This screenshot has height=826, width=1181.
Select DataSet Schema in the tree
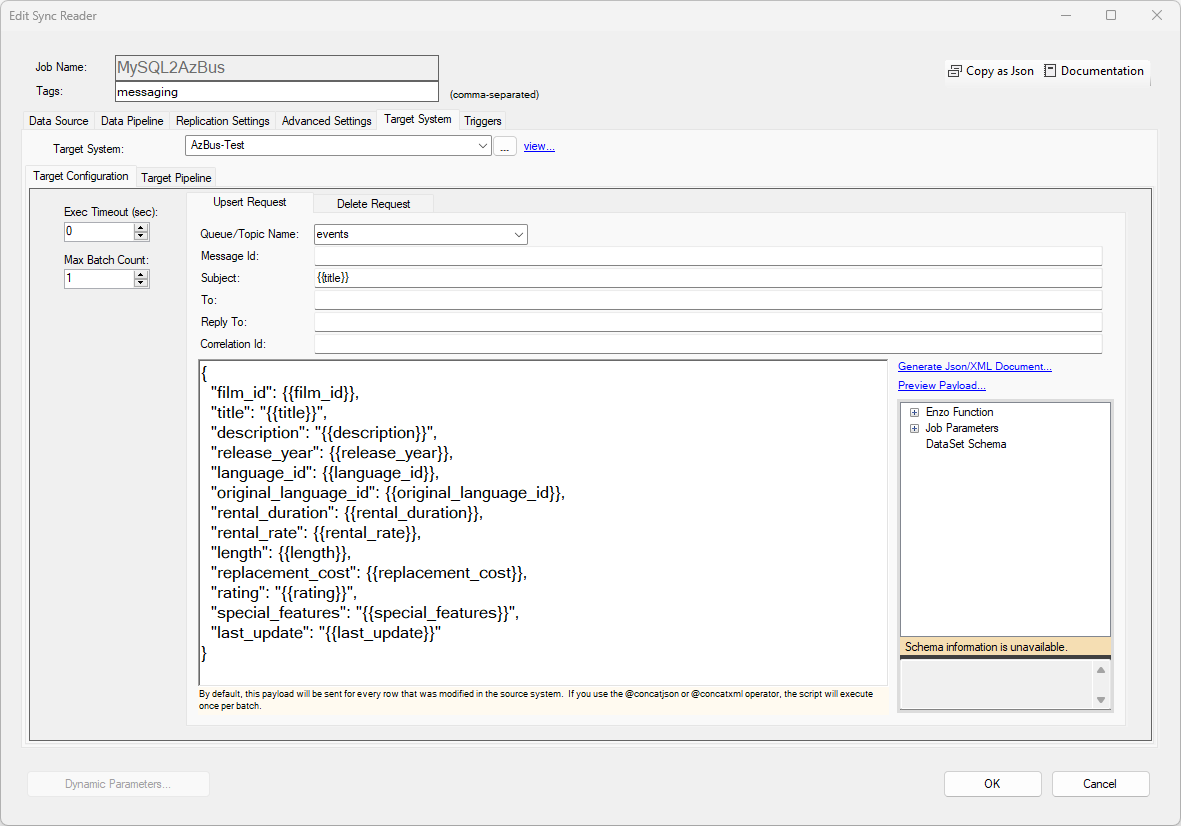click(x=966, y=444)
